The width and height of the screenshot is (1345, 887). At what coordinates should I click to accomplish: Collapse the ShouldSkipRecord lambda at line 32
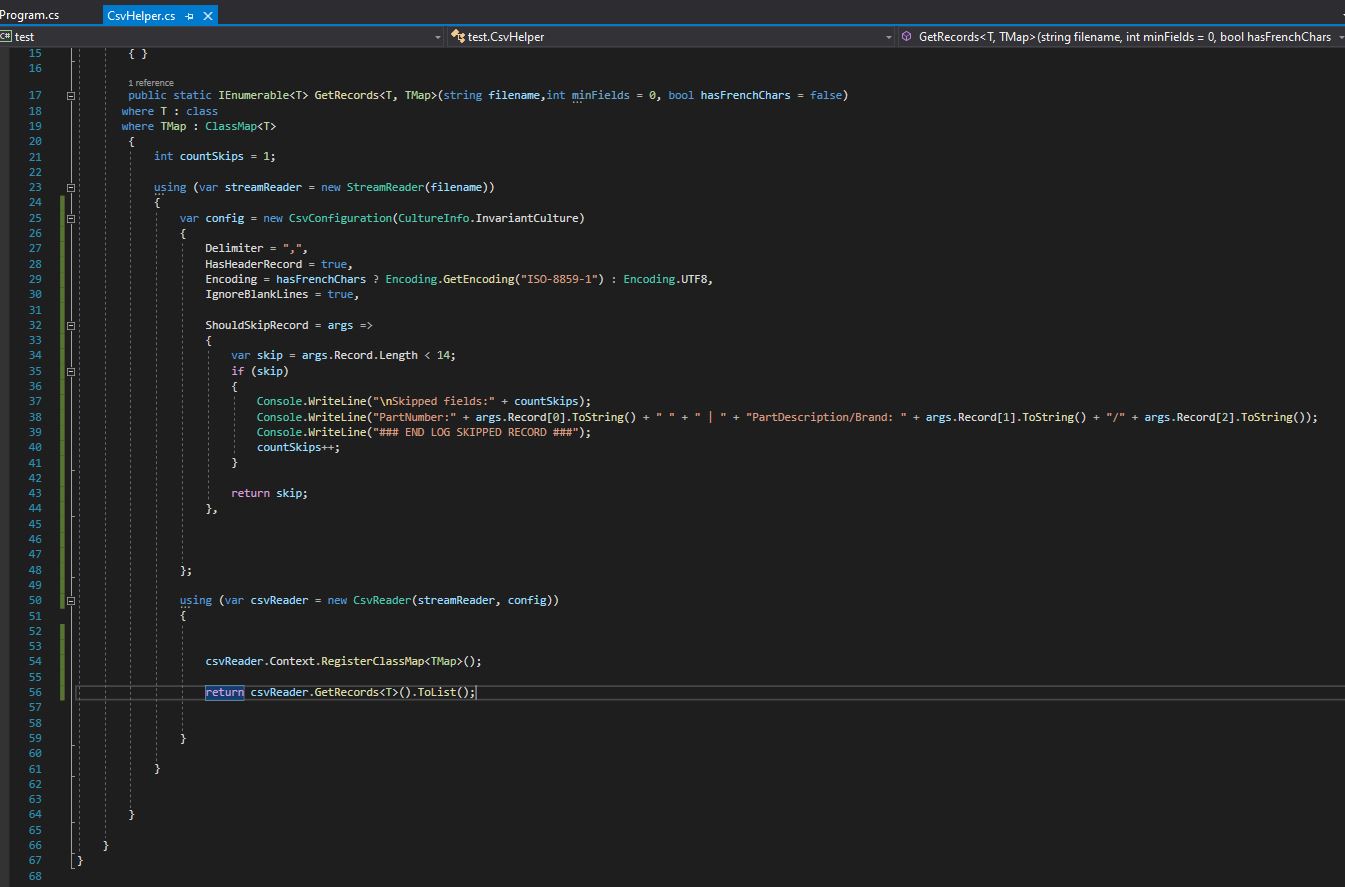tap(70, 325)
